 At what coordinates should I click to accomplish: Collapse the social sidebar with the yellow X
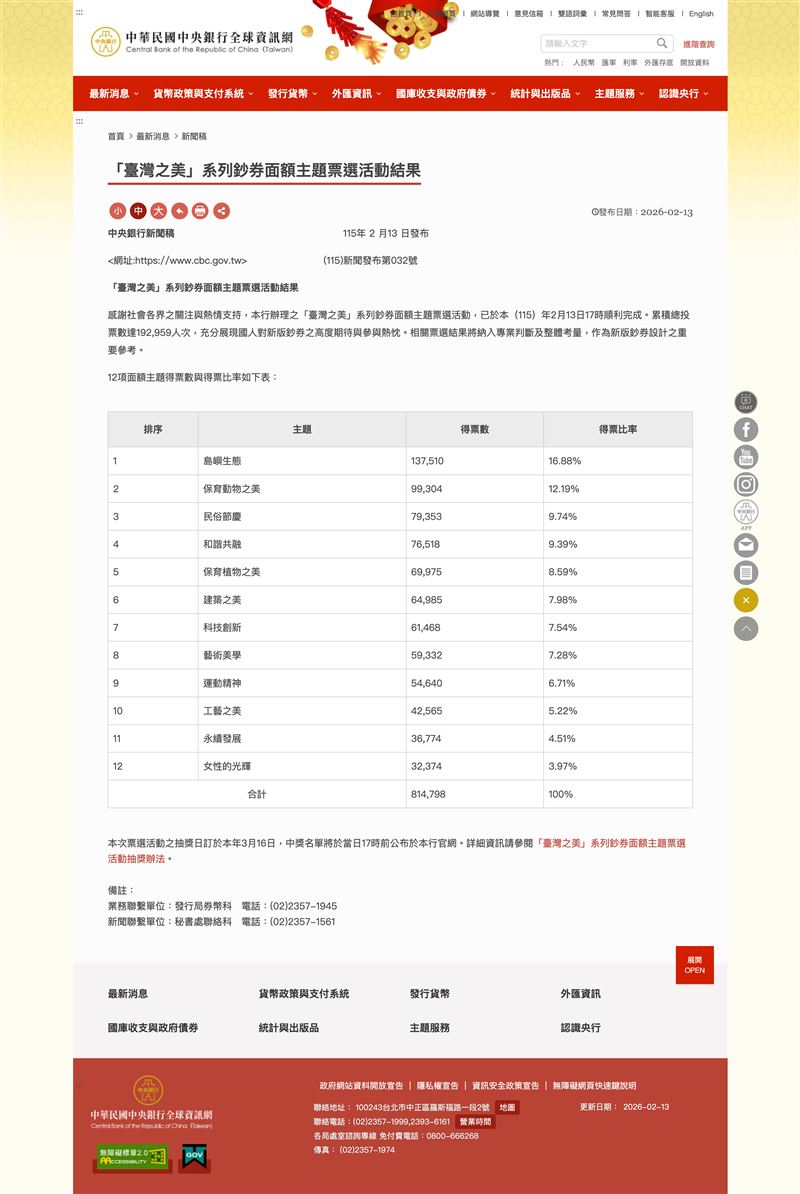point(746,600)
